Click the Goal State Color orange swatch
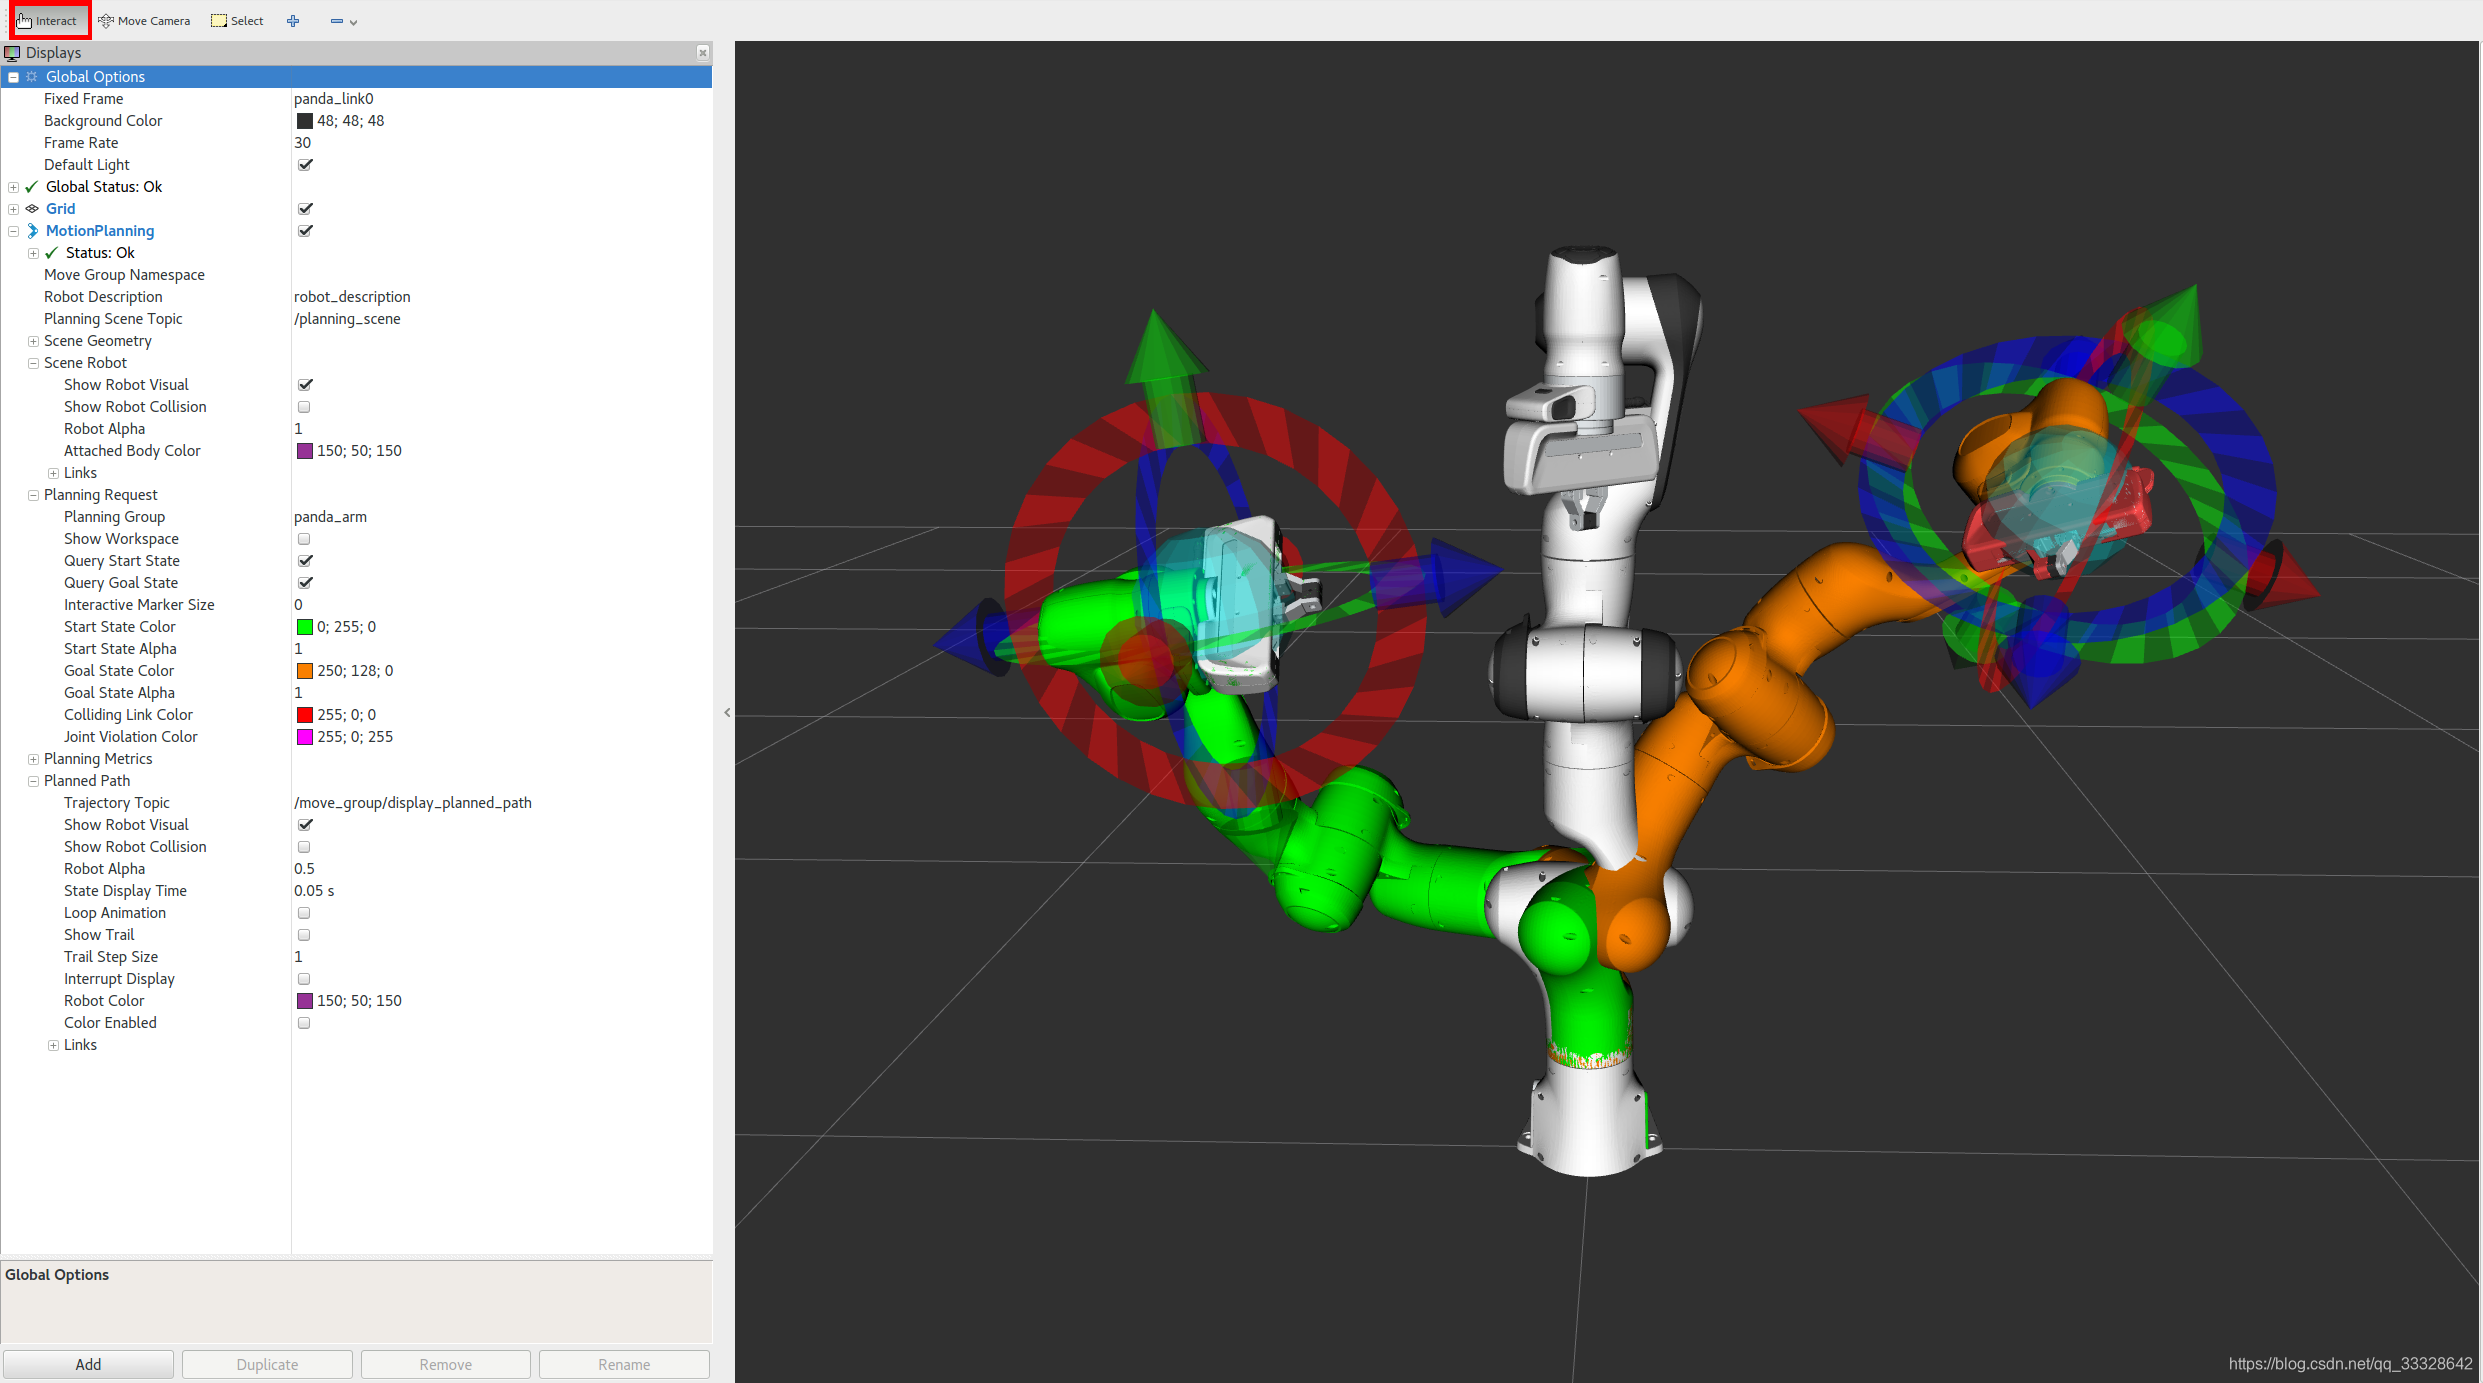Viewport: 2483px width, 1383px height. 305,671
